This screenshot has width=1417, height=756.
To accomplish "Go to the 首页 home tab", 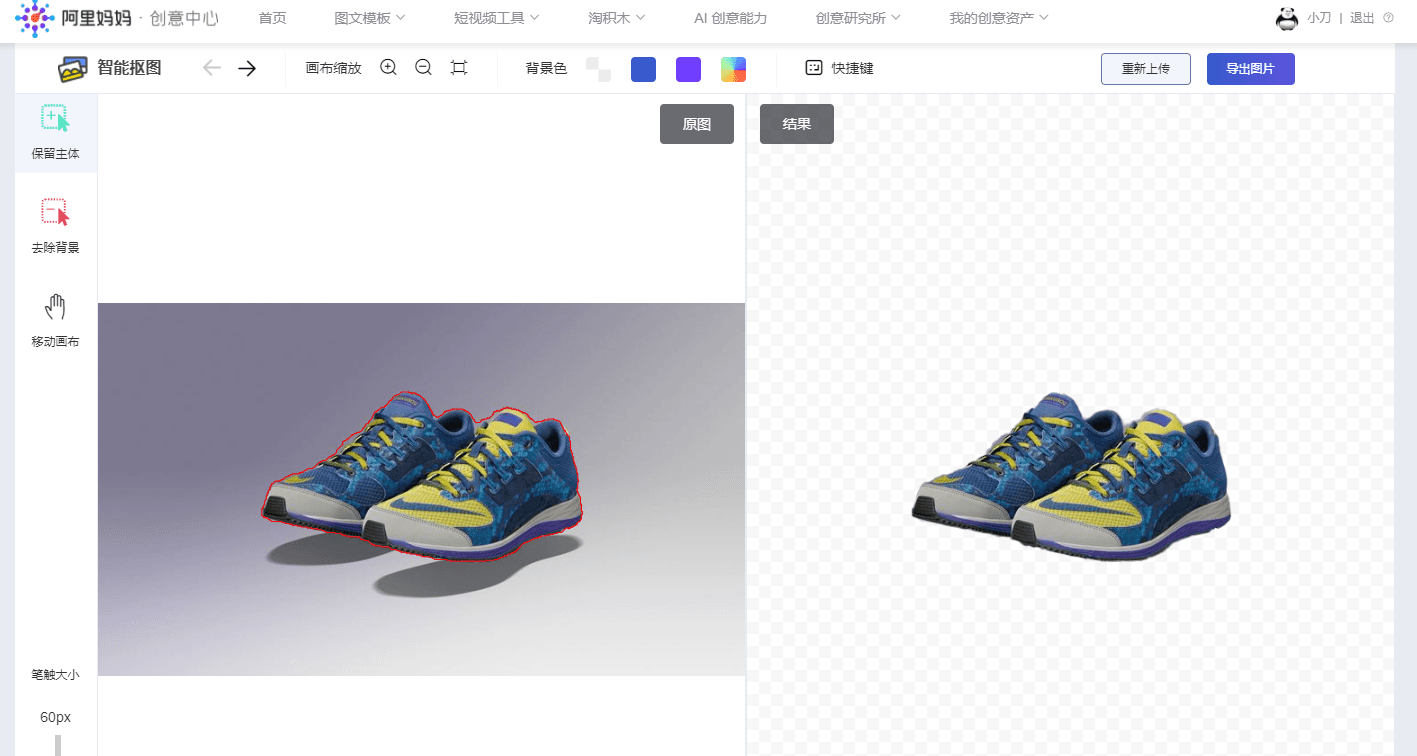I will pyautogui.click(x=272, y=18).
